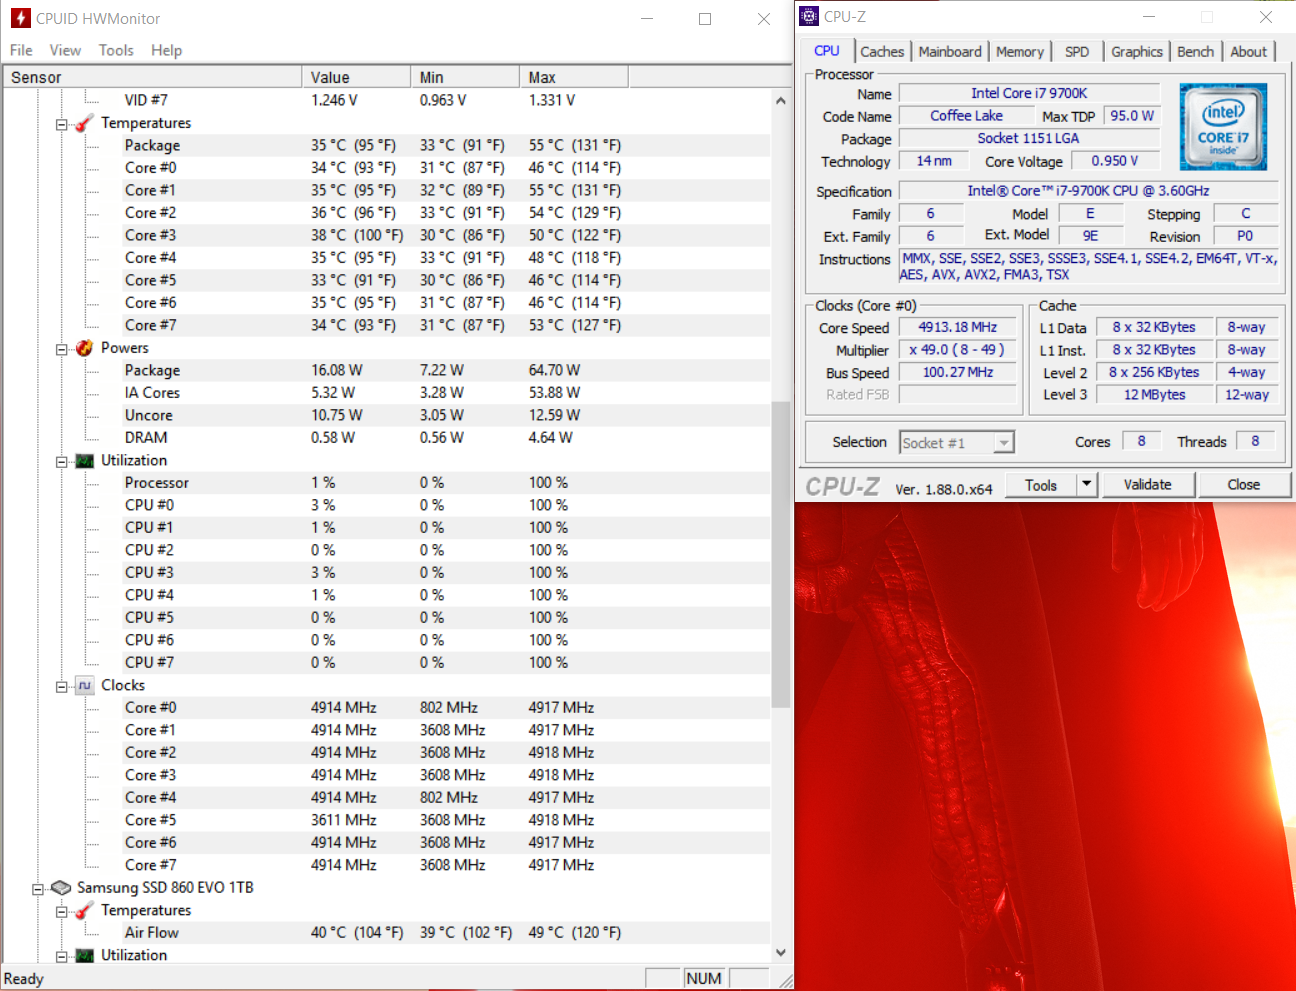This screenshot has width=1296, height=991.
Task: Open the View menu in HWMonitor
Action: coord(65,50)
